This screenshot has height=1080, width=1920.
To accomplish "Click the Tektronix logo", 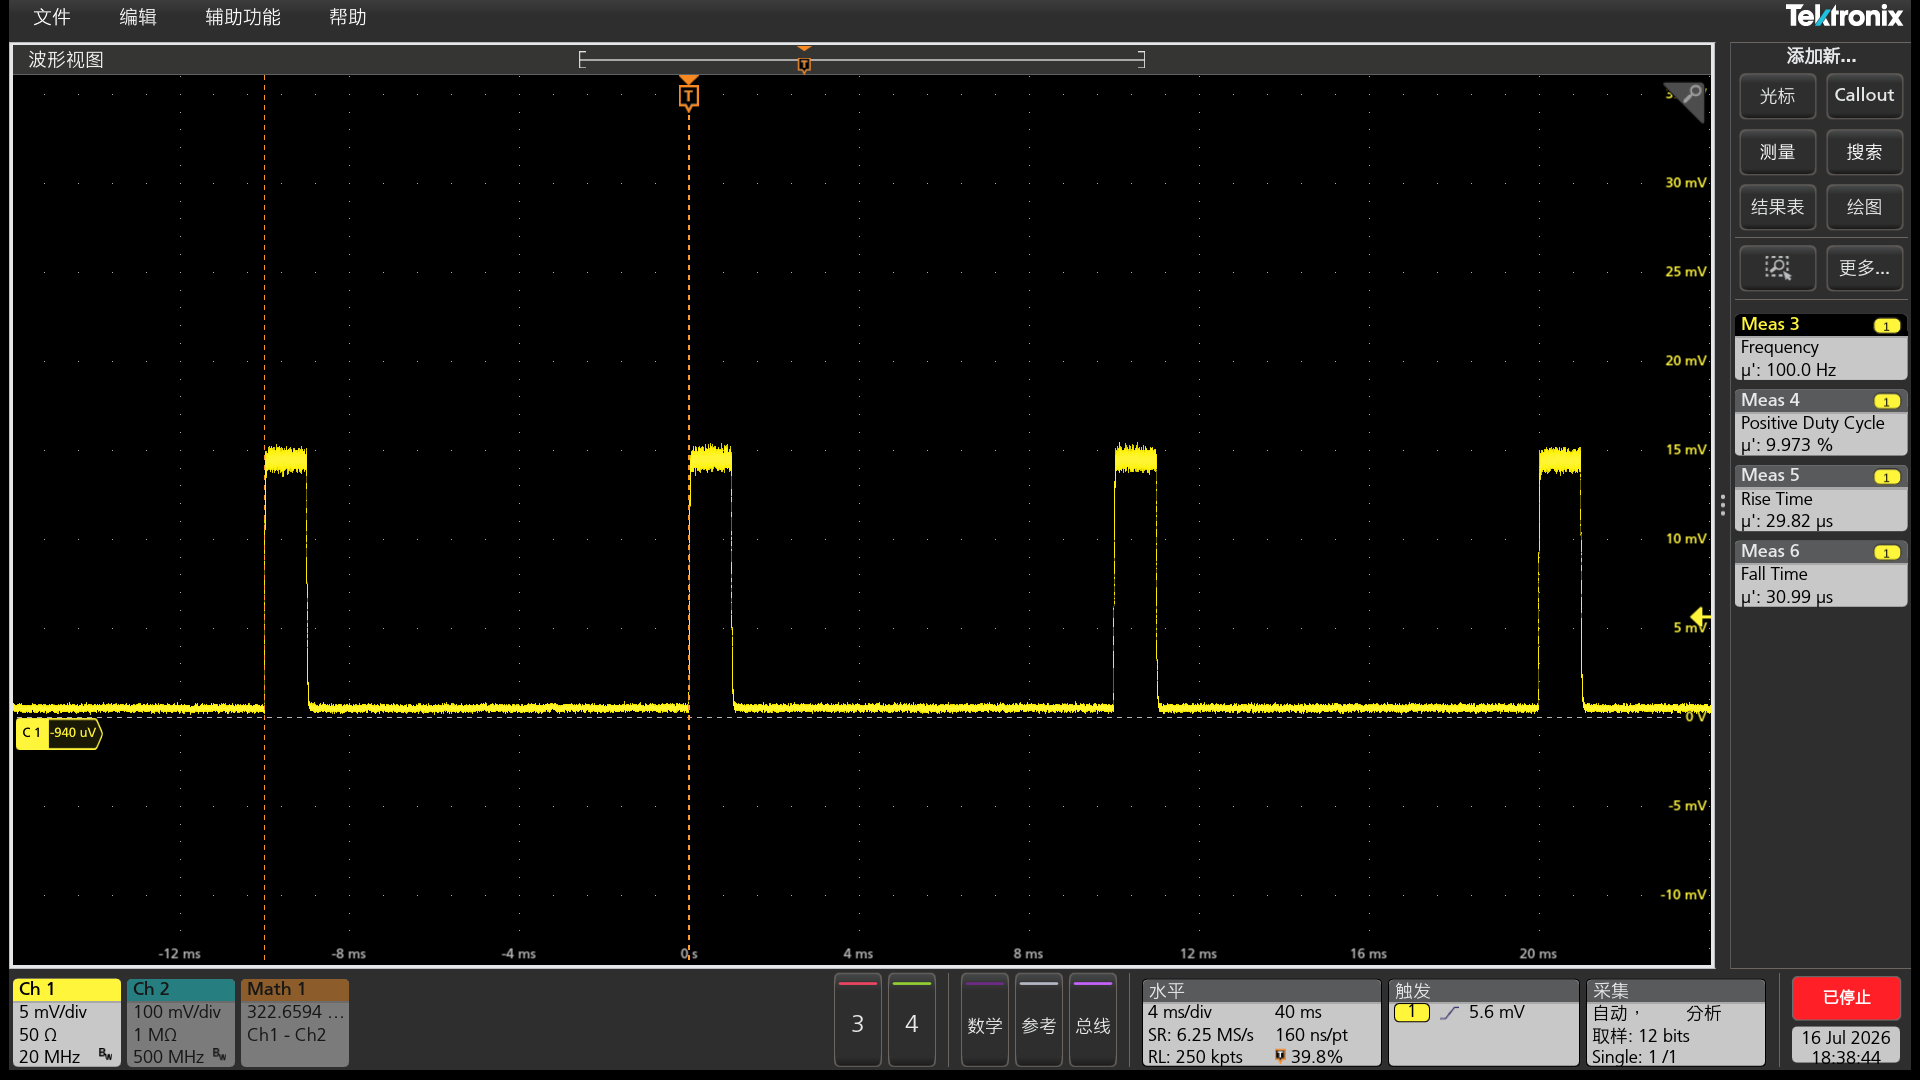I will point(1844,16).
